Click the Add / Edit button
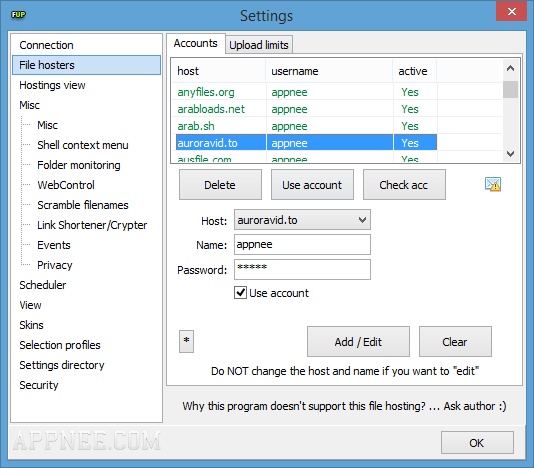Screen dimensions: 534x468 tap(358, 342)
